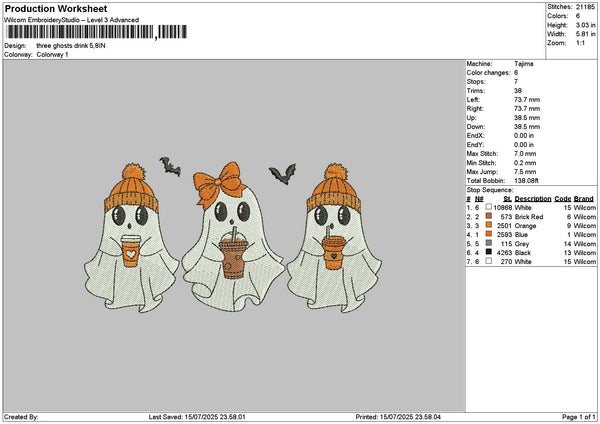The height and width of the screenshot is (424, 600).
Task: Select the Color changes label
Action: pos(489,73)
